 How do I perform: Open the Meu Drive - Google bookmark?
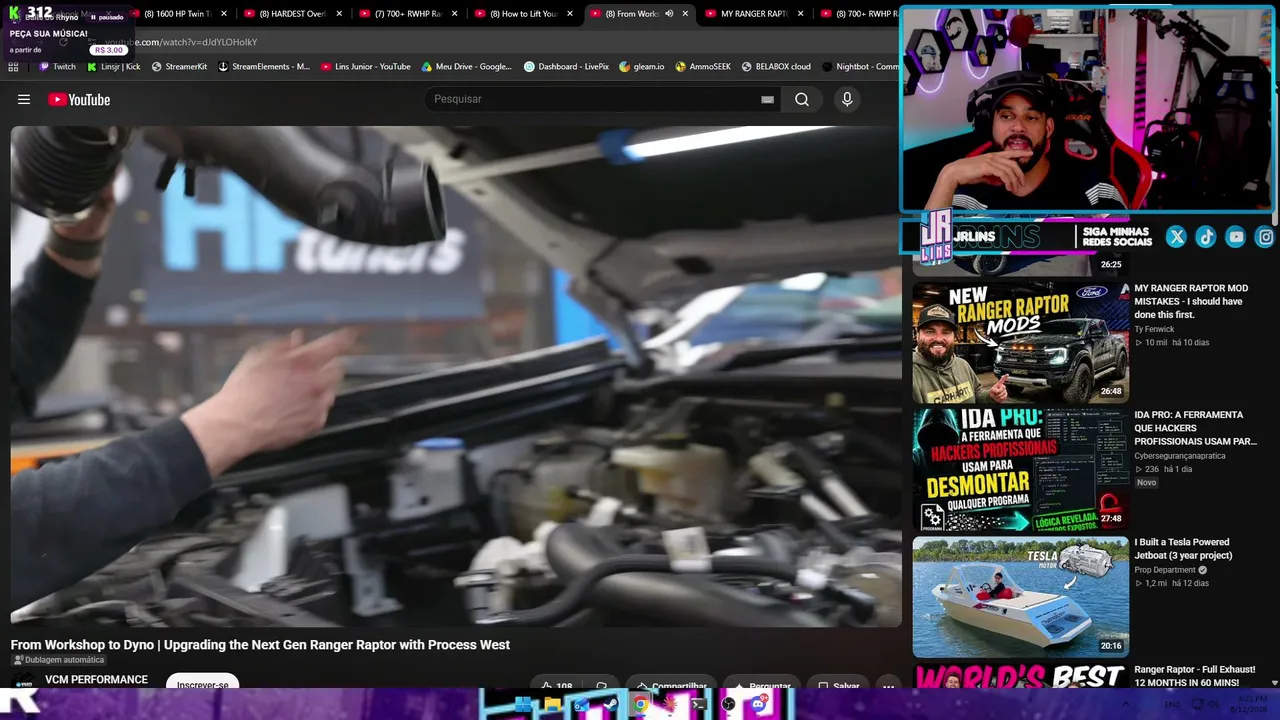pos(467,67)
